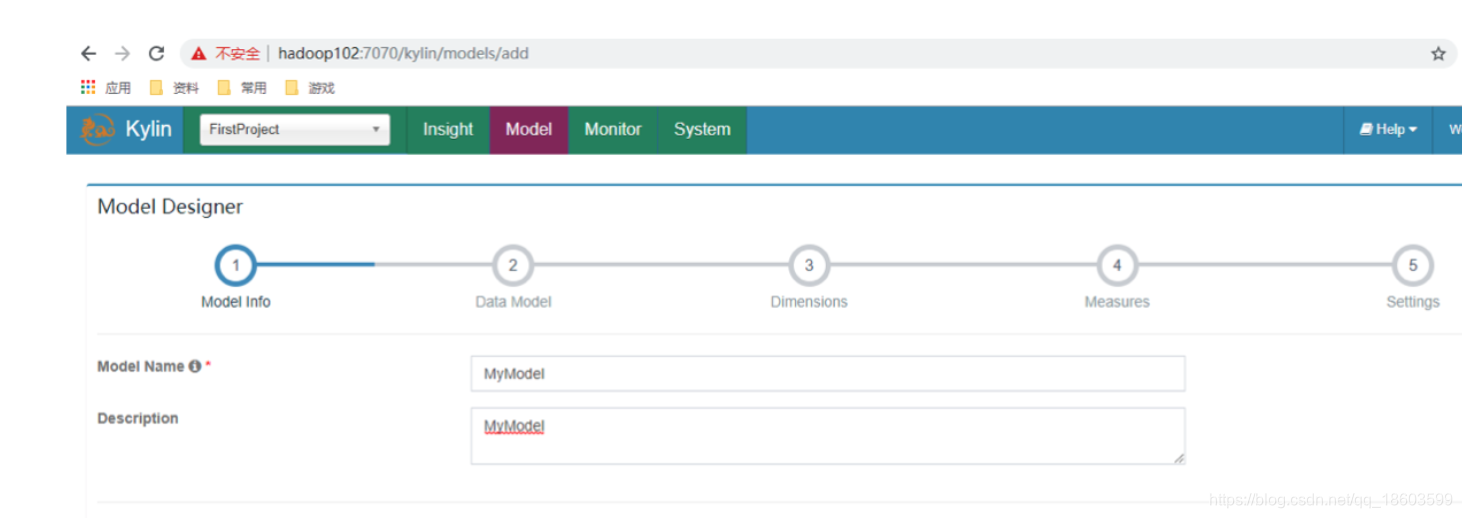The image size is (1462, 518).
Task: Jump to step 2 Data Model
Action: pyautogui.click(x=513, y=266)
